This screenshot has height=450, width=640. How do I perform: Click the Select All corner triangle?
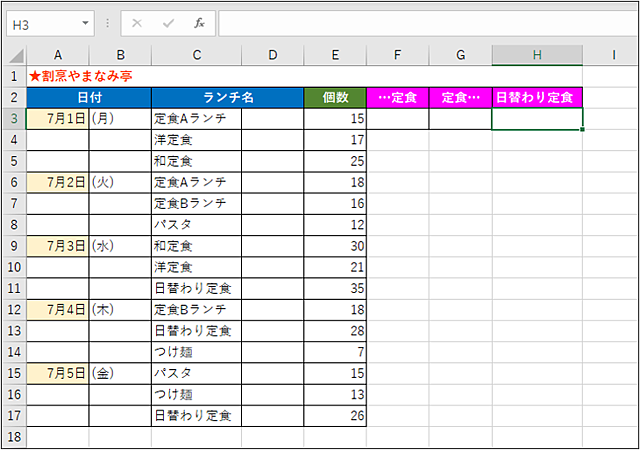[x=16, y=55]
